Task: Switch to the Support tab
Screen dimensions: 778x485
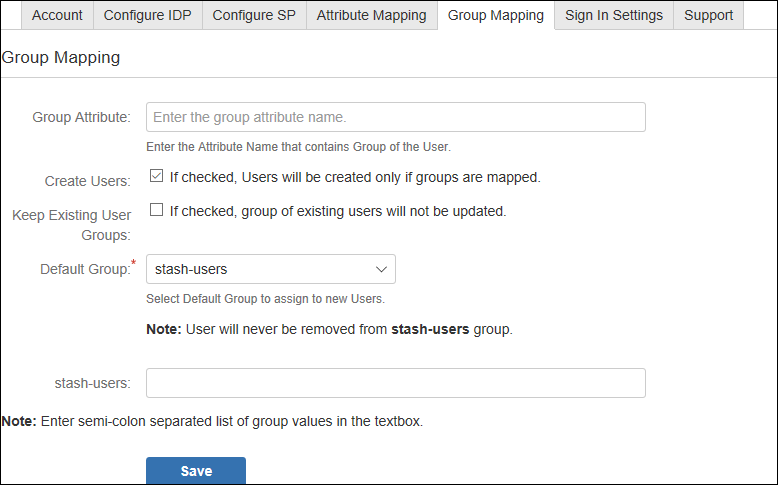Action: [x=708, y=15]
